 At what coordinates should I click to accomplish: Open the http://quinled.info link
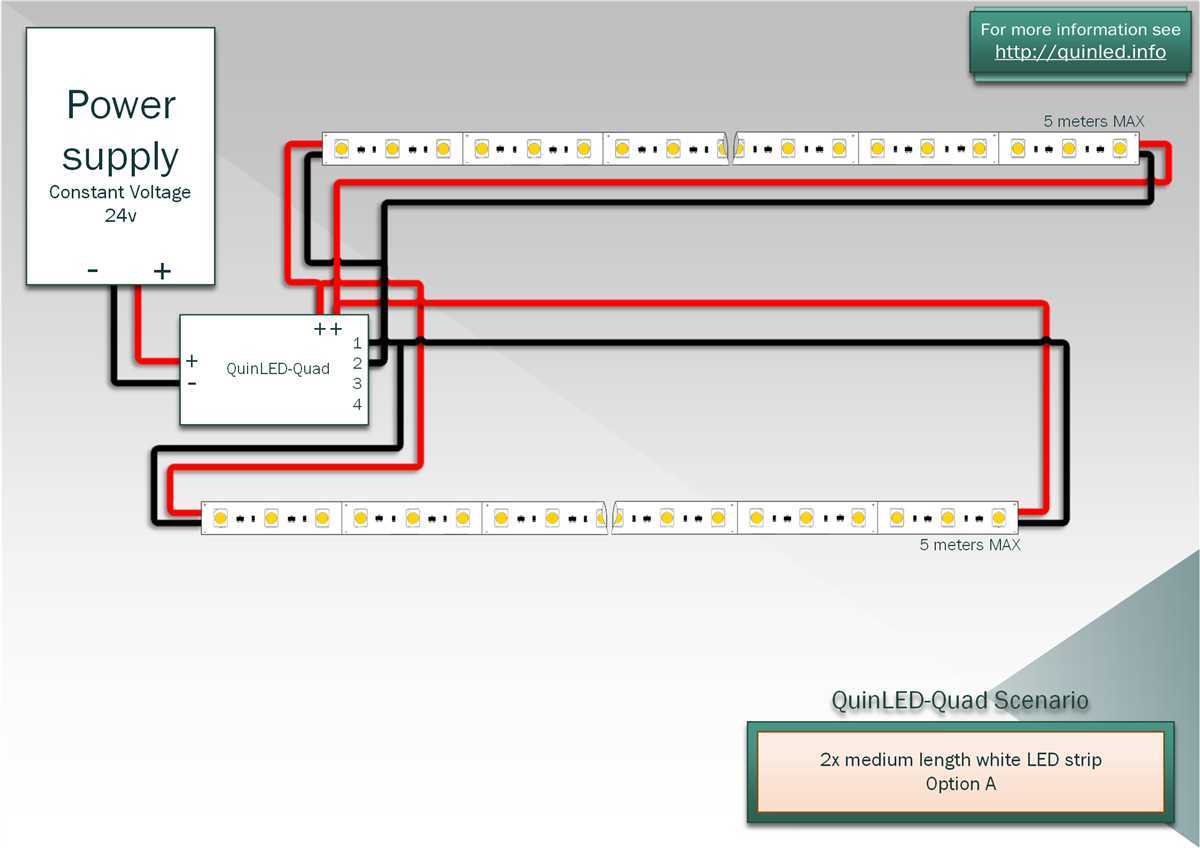coord(1083,52)
